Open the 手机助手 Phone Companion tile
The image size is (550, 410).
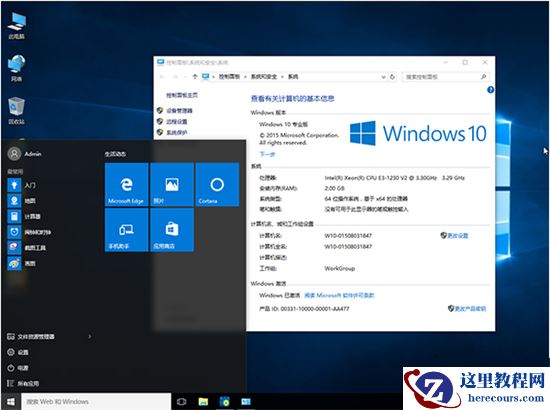[x=126, y=230]
